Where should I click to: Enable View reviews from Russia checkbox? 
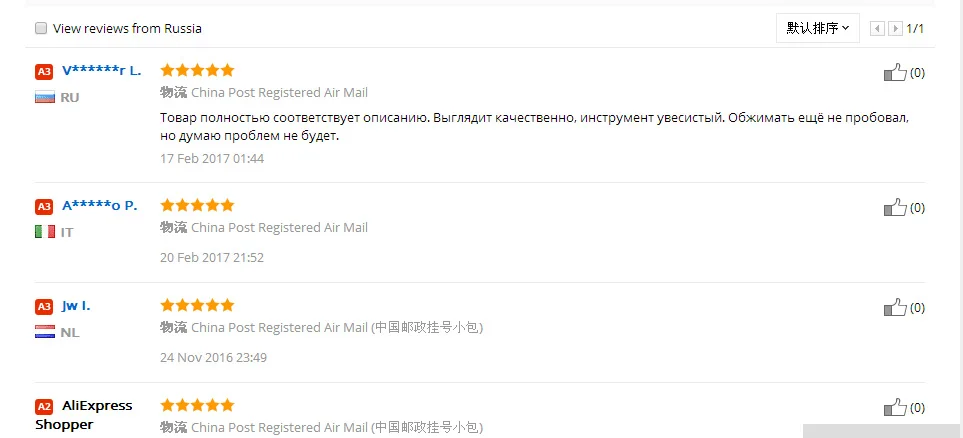(x=41, y=28)
